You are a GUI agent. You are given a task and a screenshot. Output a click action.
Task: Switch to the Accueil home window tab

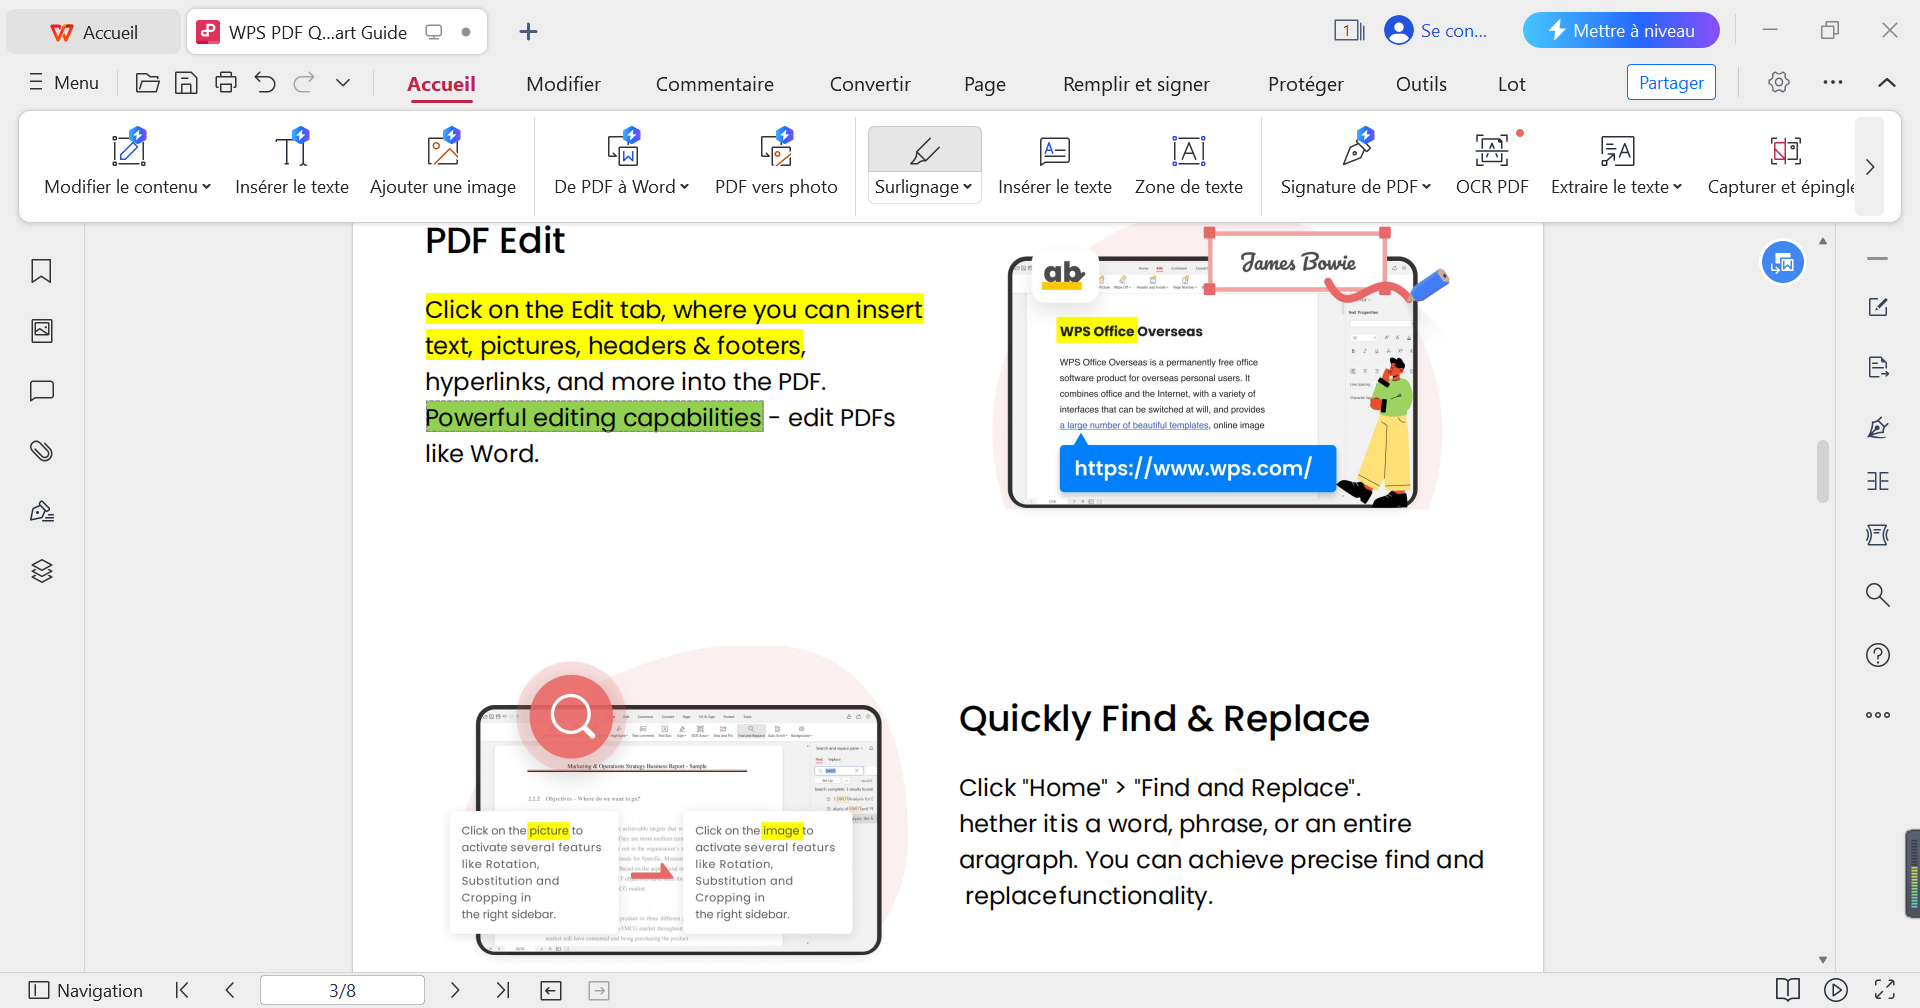tap(94, 32)
